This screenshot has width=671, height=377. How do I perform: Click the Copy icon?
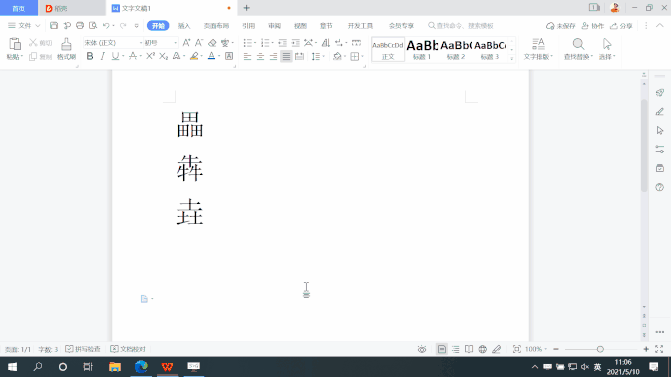(33, 56)
